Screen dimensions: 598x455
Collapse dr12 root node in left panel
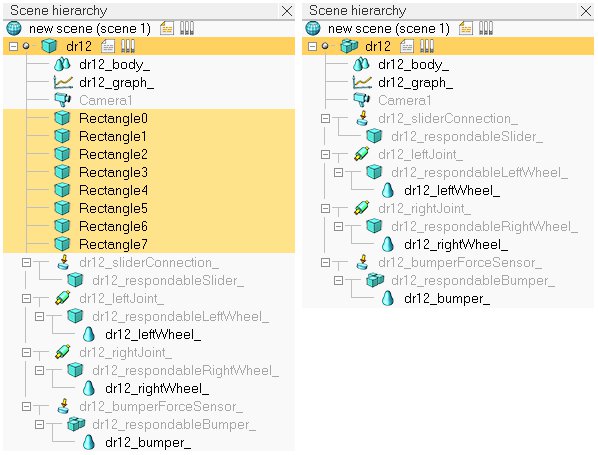pos(13,47)
